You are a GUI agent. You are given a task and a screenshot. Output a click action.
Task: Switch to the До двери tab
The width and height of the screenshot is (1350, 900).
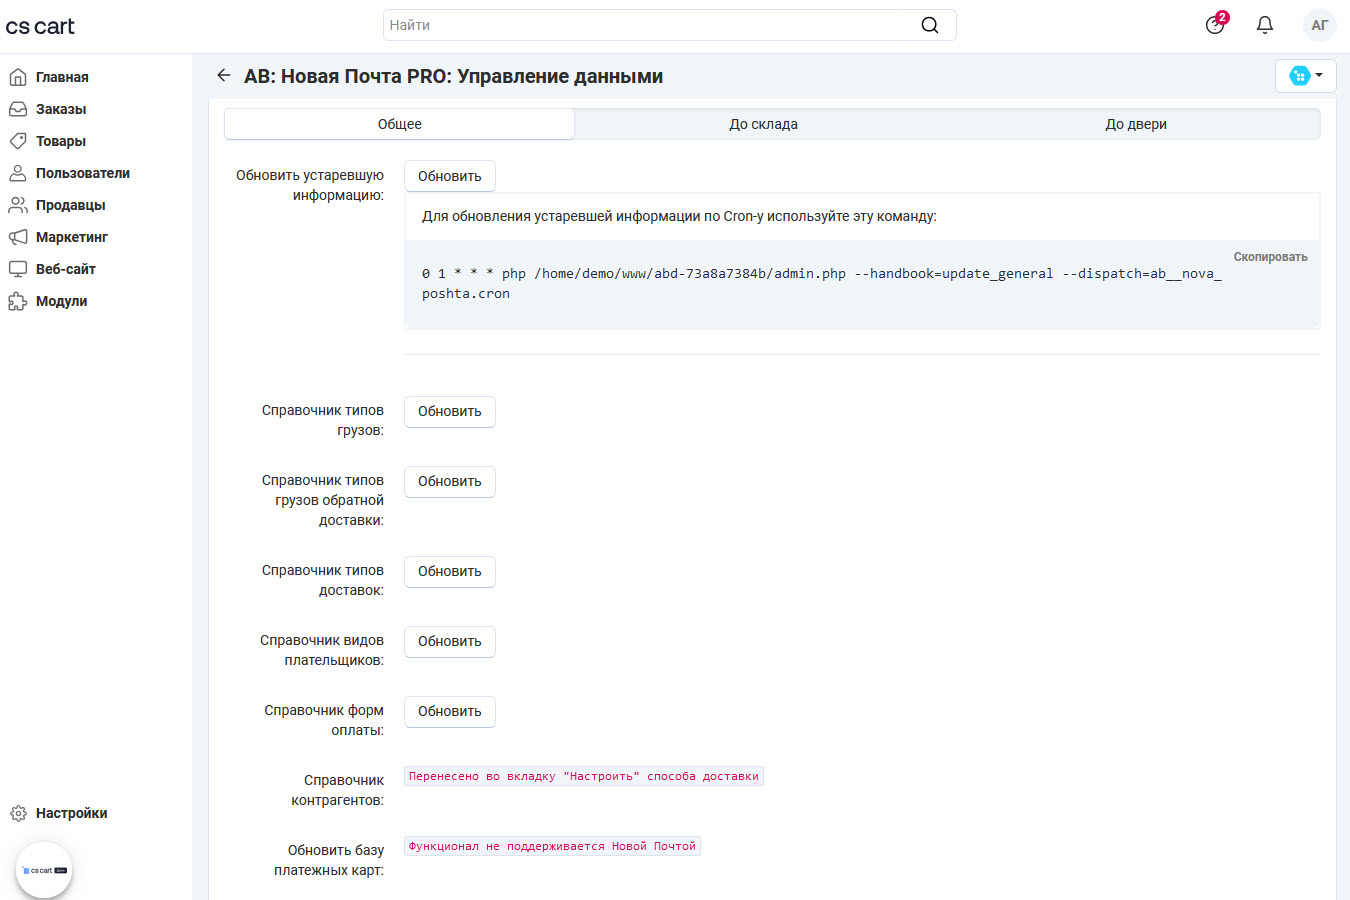[x=1135, y=124]
